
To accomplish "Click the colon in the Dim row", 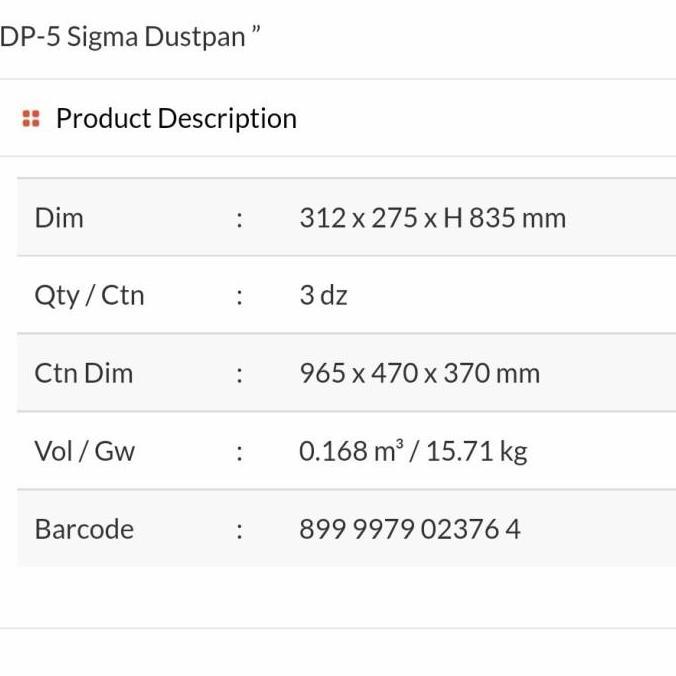I will (x=239, y=219).
